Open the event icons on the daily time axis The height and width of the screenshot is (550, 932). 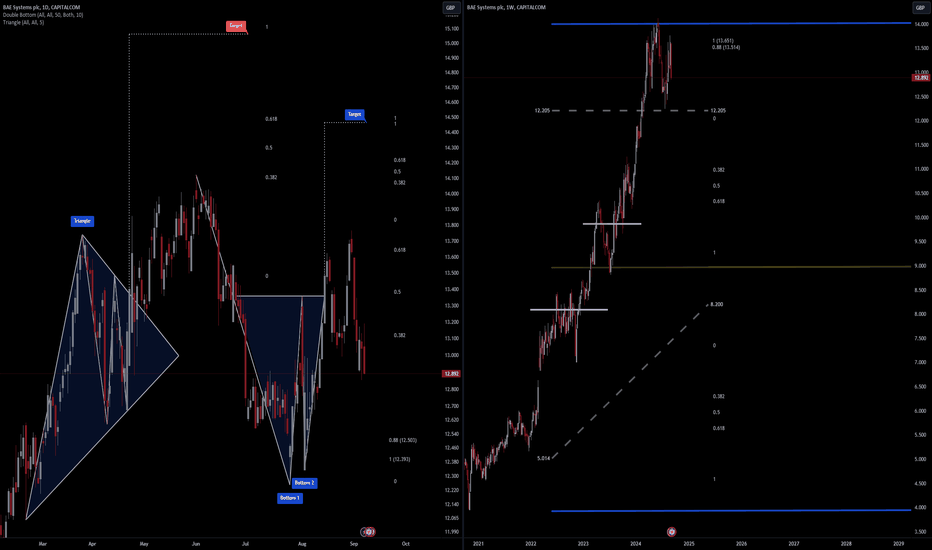pyautogui.click(x=369, y=532)
